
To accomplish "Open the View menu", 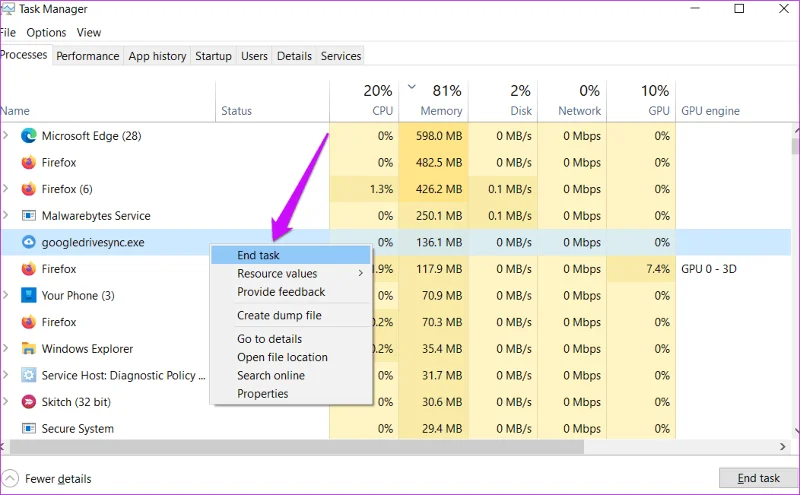I will pyautogui.click(x=89, y=33).
